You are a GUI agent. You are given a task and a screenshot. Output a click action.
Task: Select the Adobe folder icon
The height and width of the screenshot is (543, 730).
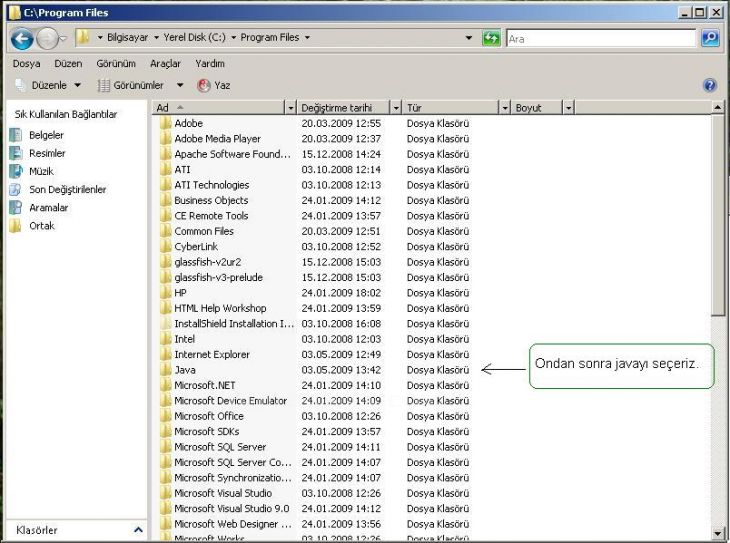click(165, 123)
